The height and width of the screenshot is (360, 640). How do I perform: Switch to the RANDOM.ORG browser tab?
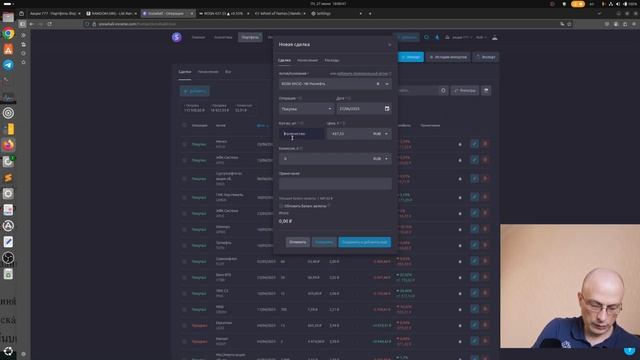pos(112,13)
